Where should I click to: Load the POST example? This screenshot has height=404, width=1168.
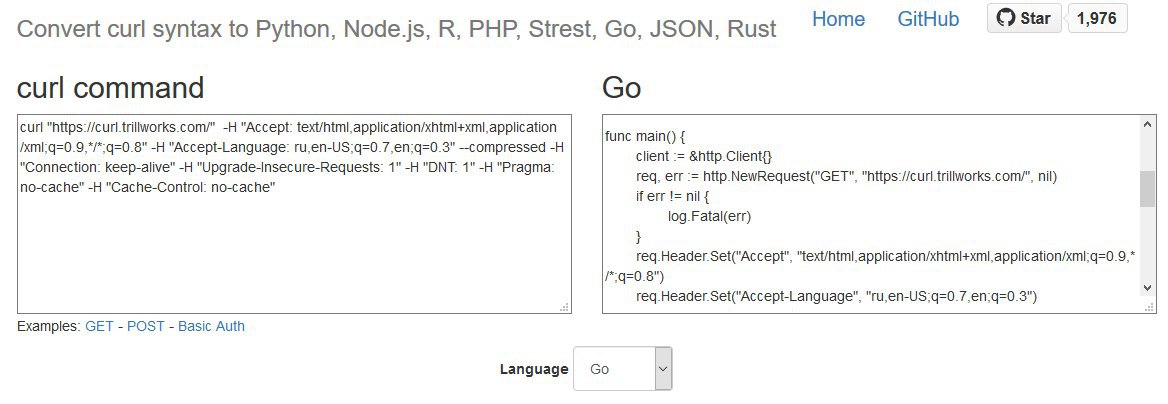coord(146,326)
